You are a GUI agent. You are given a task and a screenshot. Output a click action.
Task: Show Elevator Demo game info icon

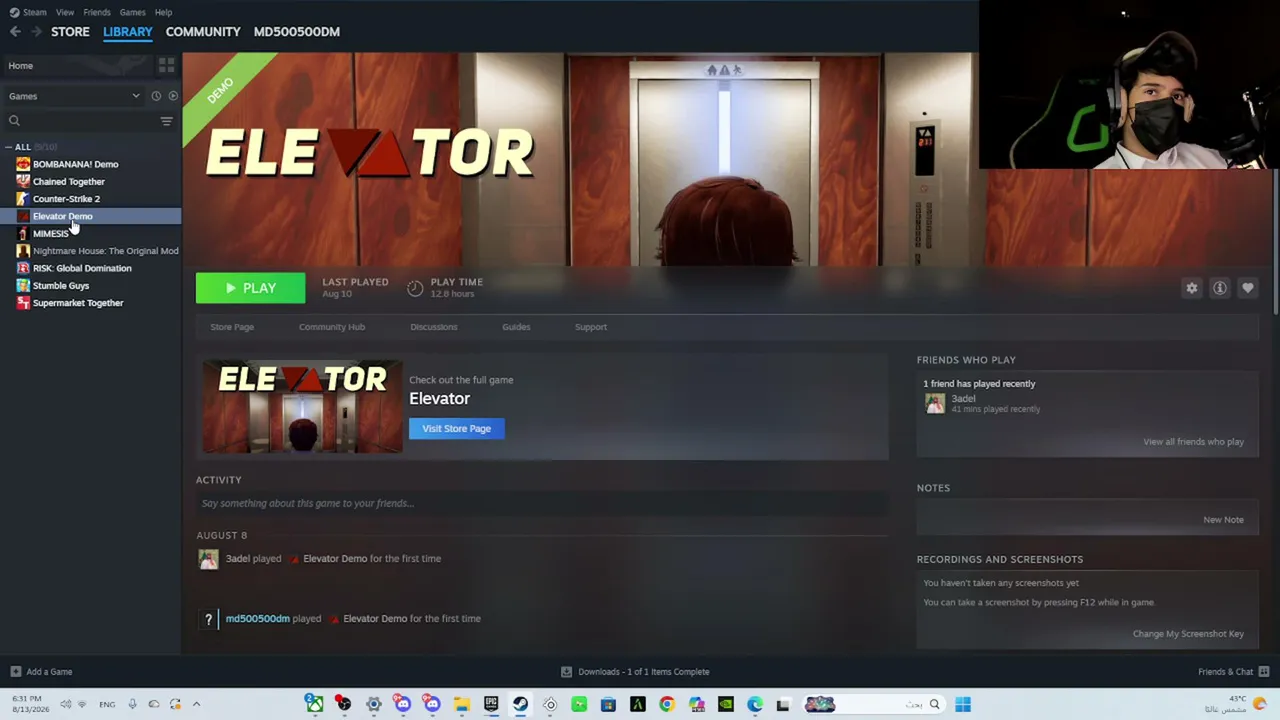[x=1220, y=288]
